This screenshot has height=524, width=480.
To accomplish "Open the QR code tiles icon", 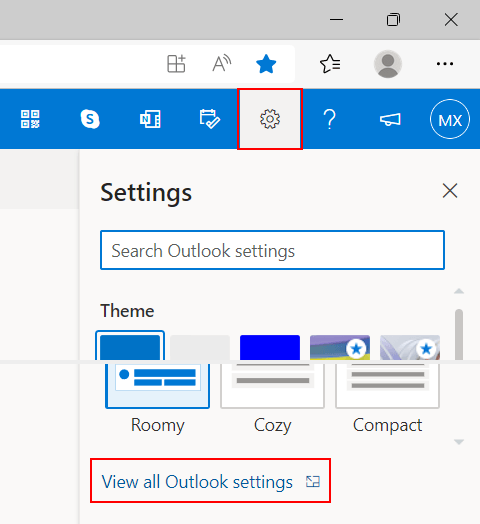I will pos(30,119).
